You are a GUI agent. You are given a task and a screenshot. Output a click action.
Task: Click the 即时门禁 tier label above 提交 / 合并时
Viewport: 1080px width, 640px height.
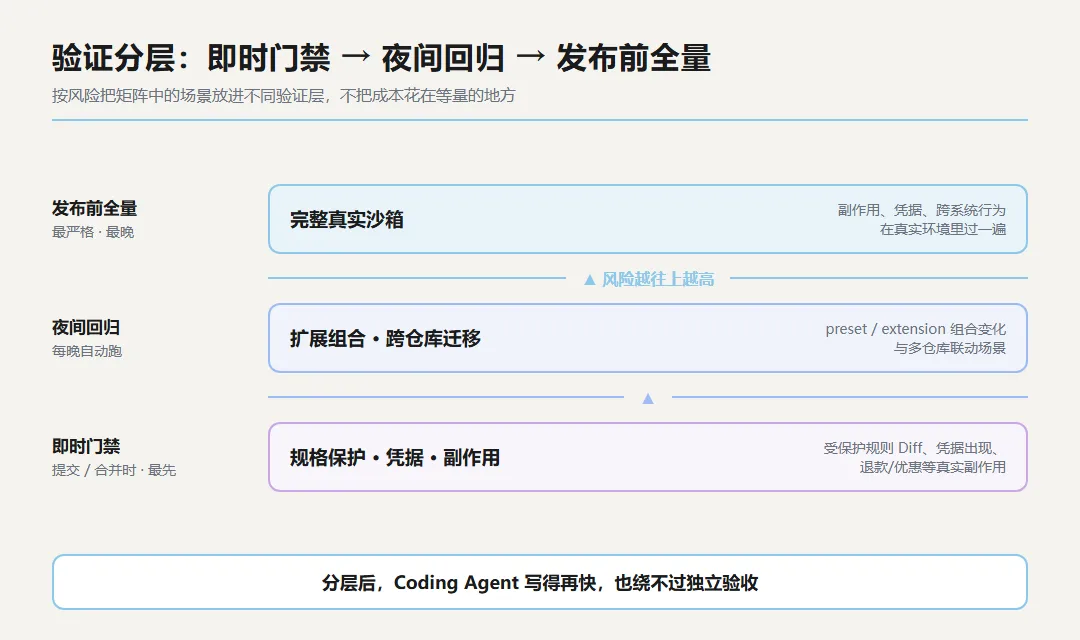click(x=86, y=446)
